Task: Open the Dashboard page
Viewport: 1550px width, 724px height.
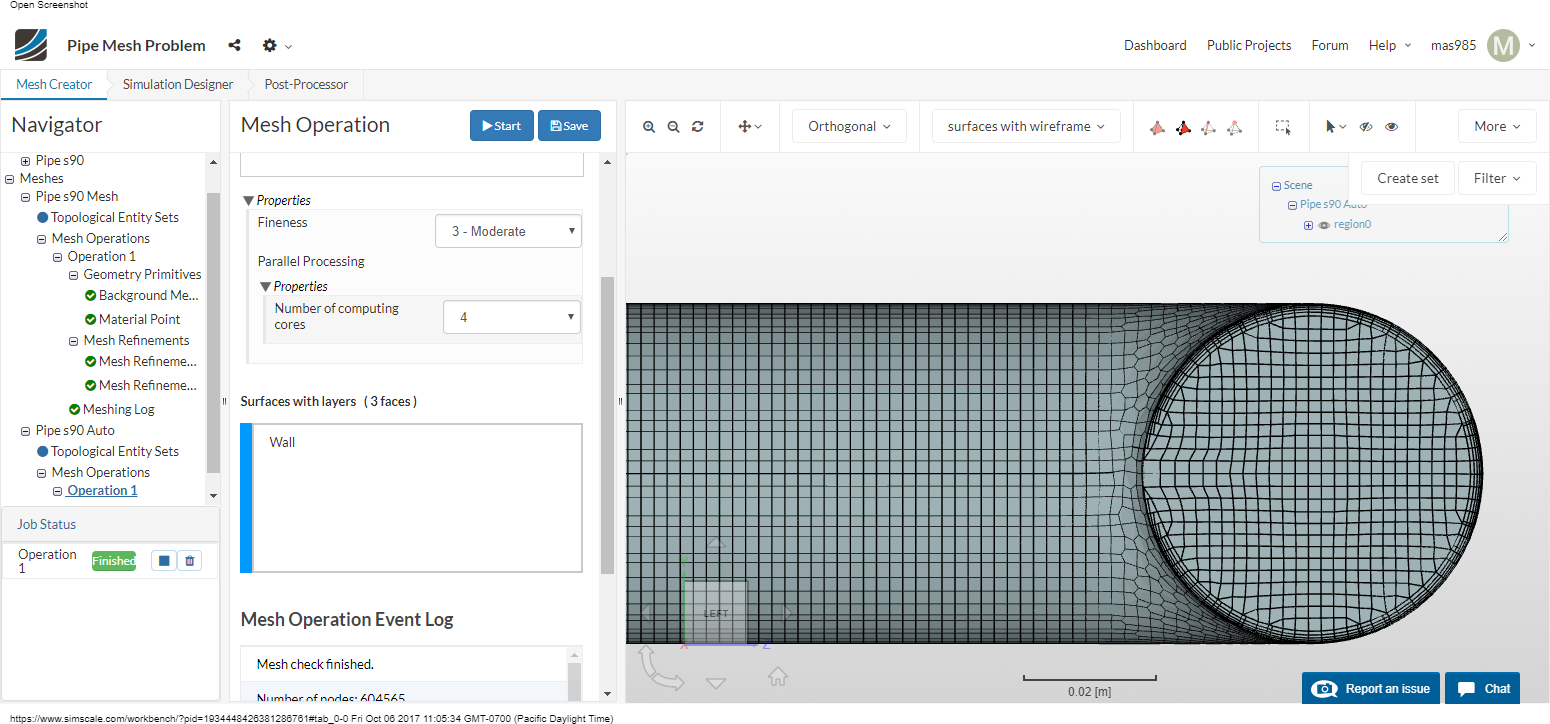Action: pyautogui.click(x=1155, y=45)
